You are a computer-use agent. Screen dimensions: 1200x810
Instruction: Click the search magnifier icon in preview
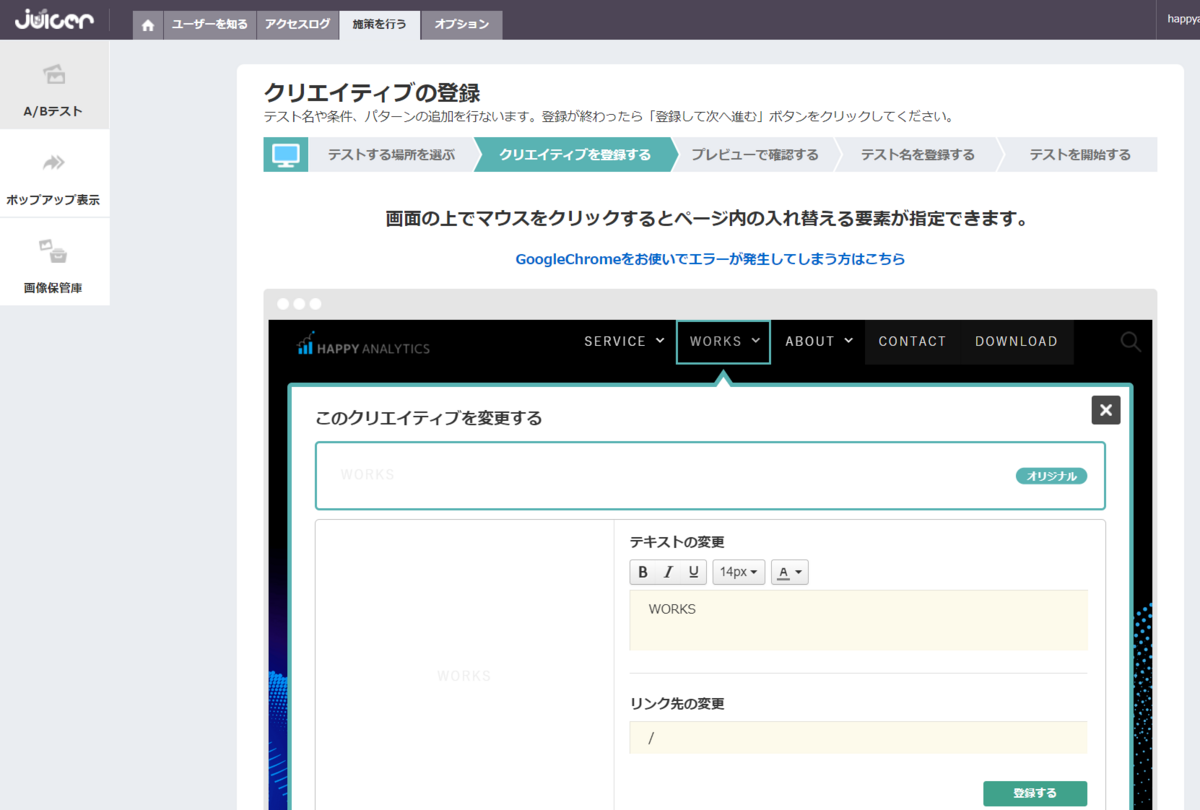[x=1130, y=342]
